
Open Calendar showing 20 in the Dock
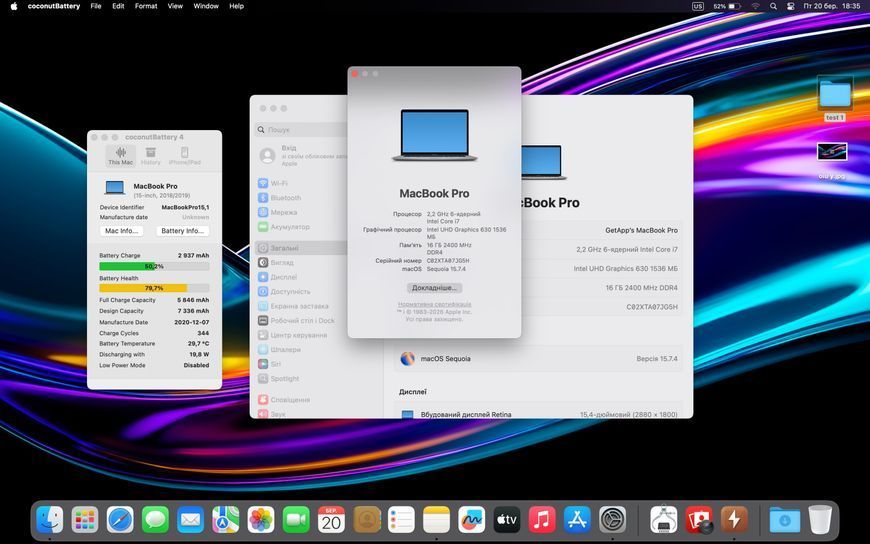[331, 520]
